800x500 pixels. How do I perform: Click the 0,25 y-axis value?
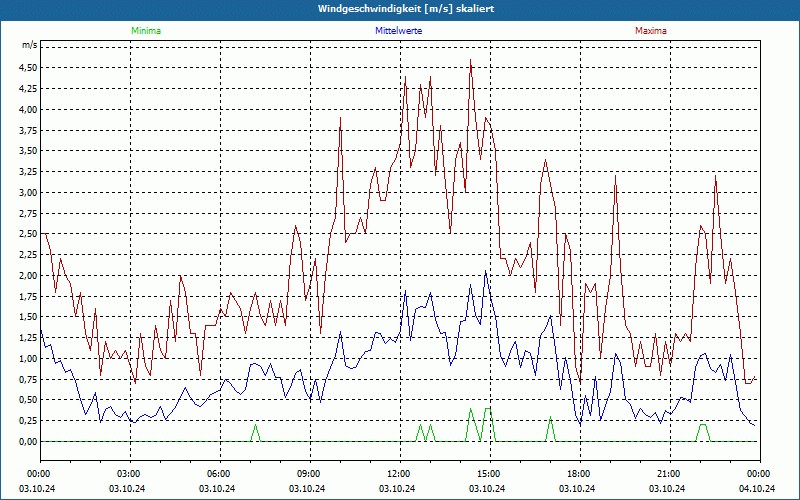pyautogui.click(x=29, y=421)
